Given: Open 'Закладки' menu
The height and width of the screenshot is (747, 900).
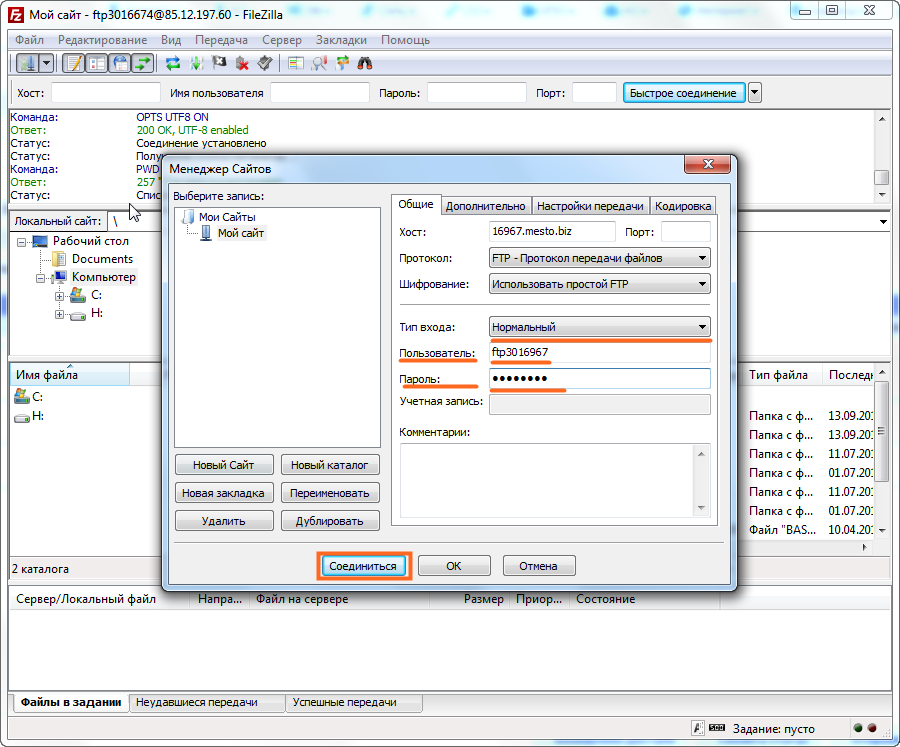Looking at the screenshot, I should click(x=341, y=40).
